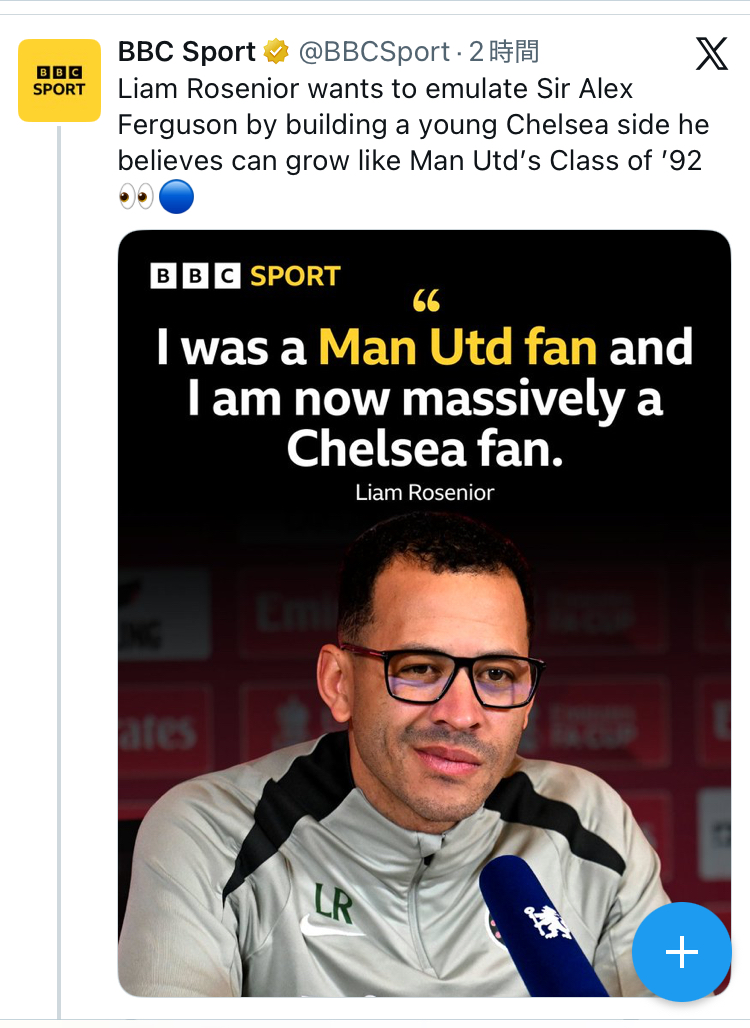Viewport: 750px width, 1028px height.
Task: Click the gold verified badge
Action: click(x=276, y=51)
